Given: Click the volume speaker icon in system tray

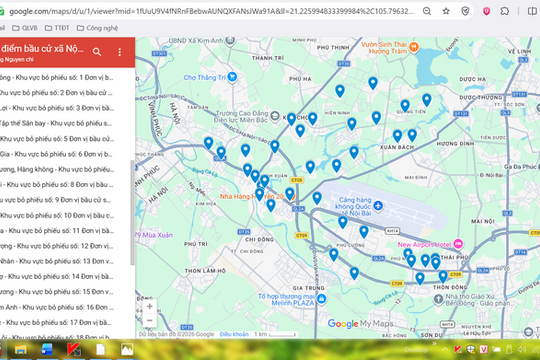Looking at the screenshot, I should pyautogui.click(x=522, y=350).
